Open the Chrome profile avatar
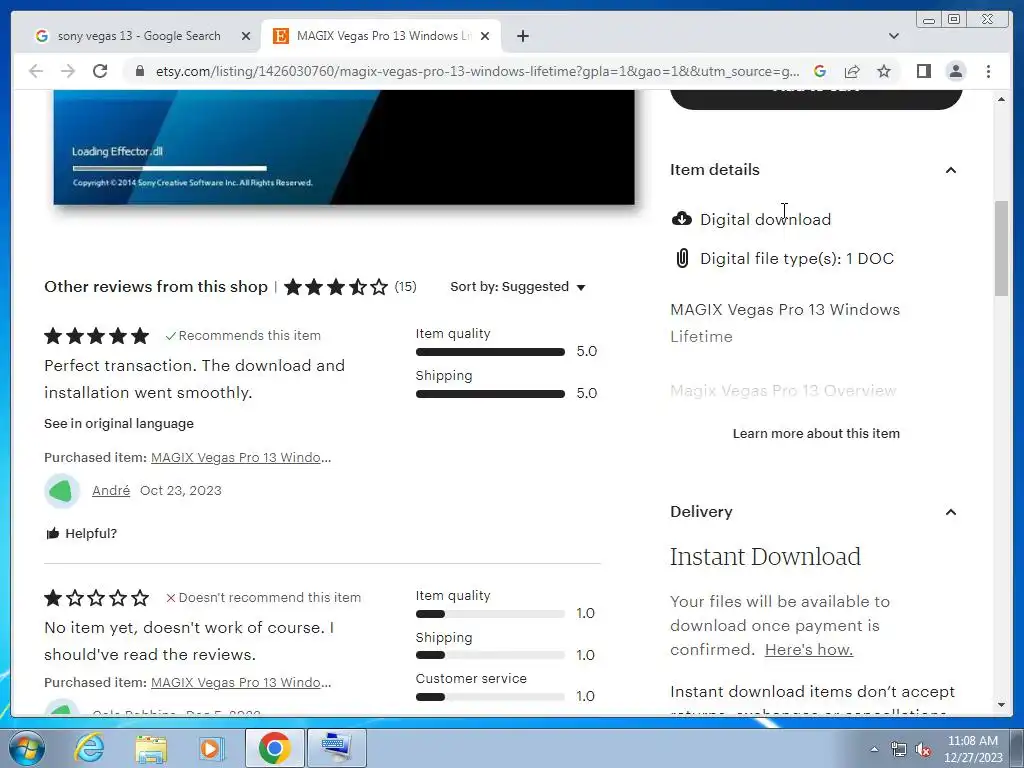Viewport: 1024px width, 768px height. point(955,71)
